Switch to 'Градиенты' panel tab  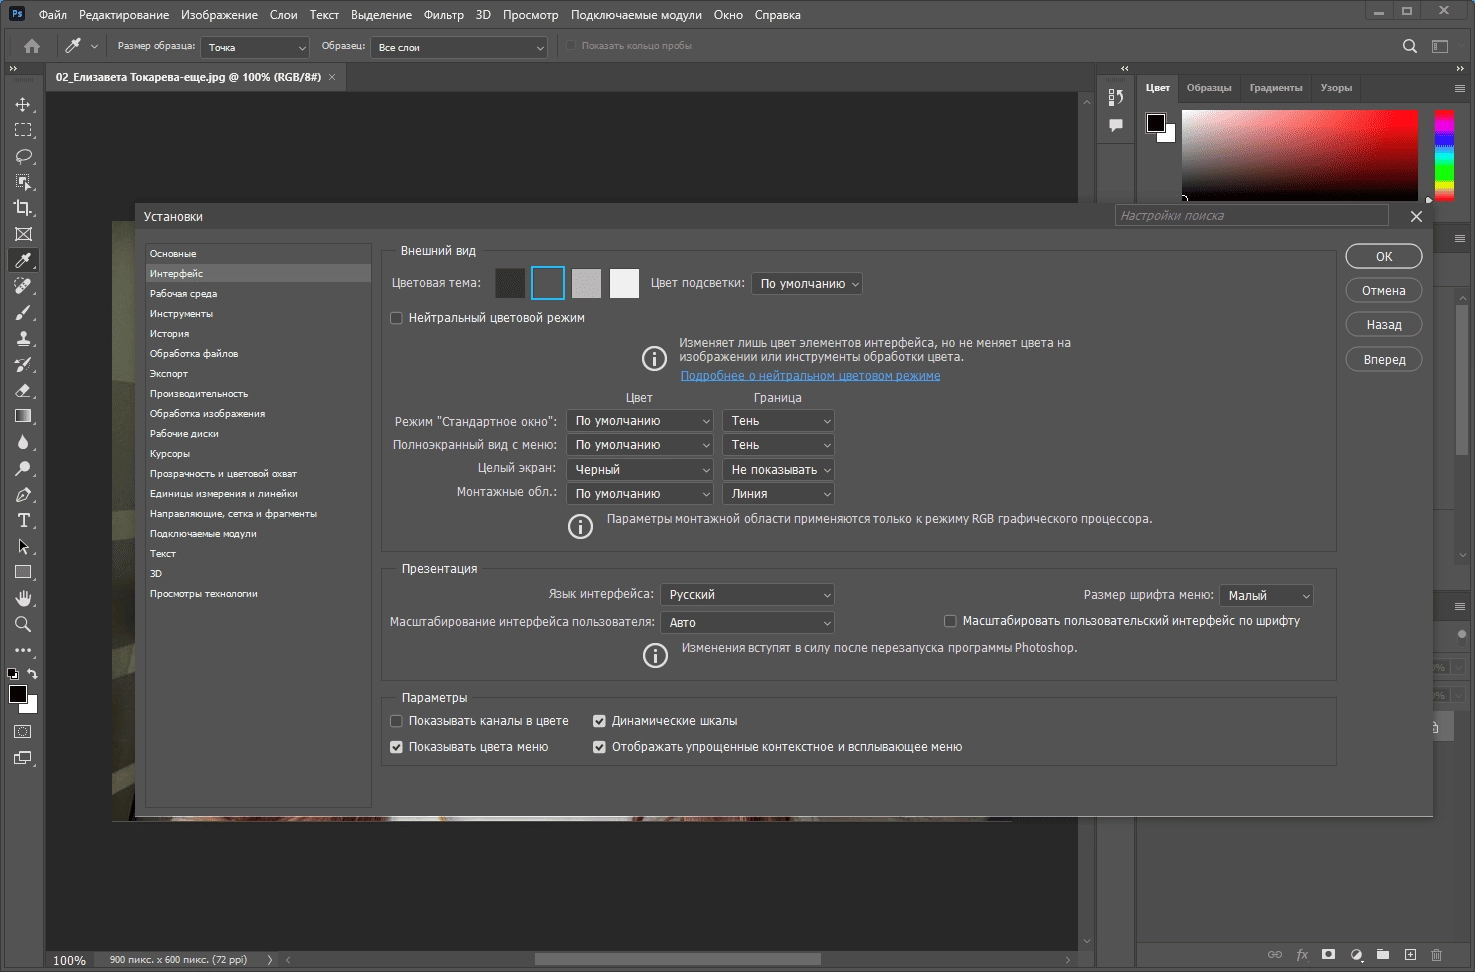[1276, 88]
